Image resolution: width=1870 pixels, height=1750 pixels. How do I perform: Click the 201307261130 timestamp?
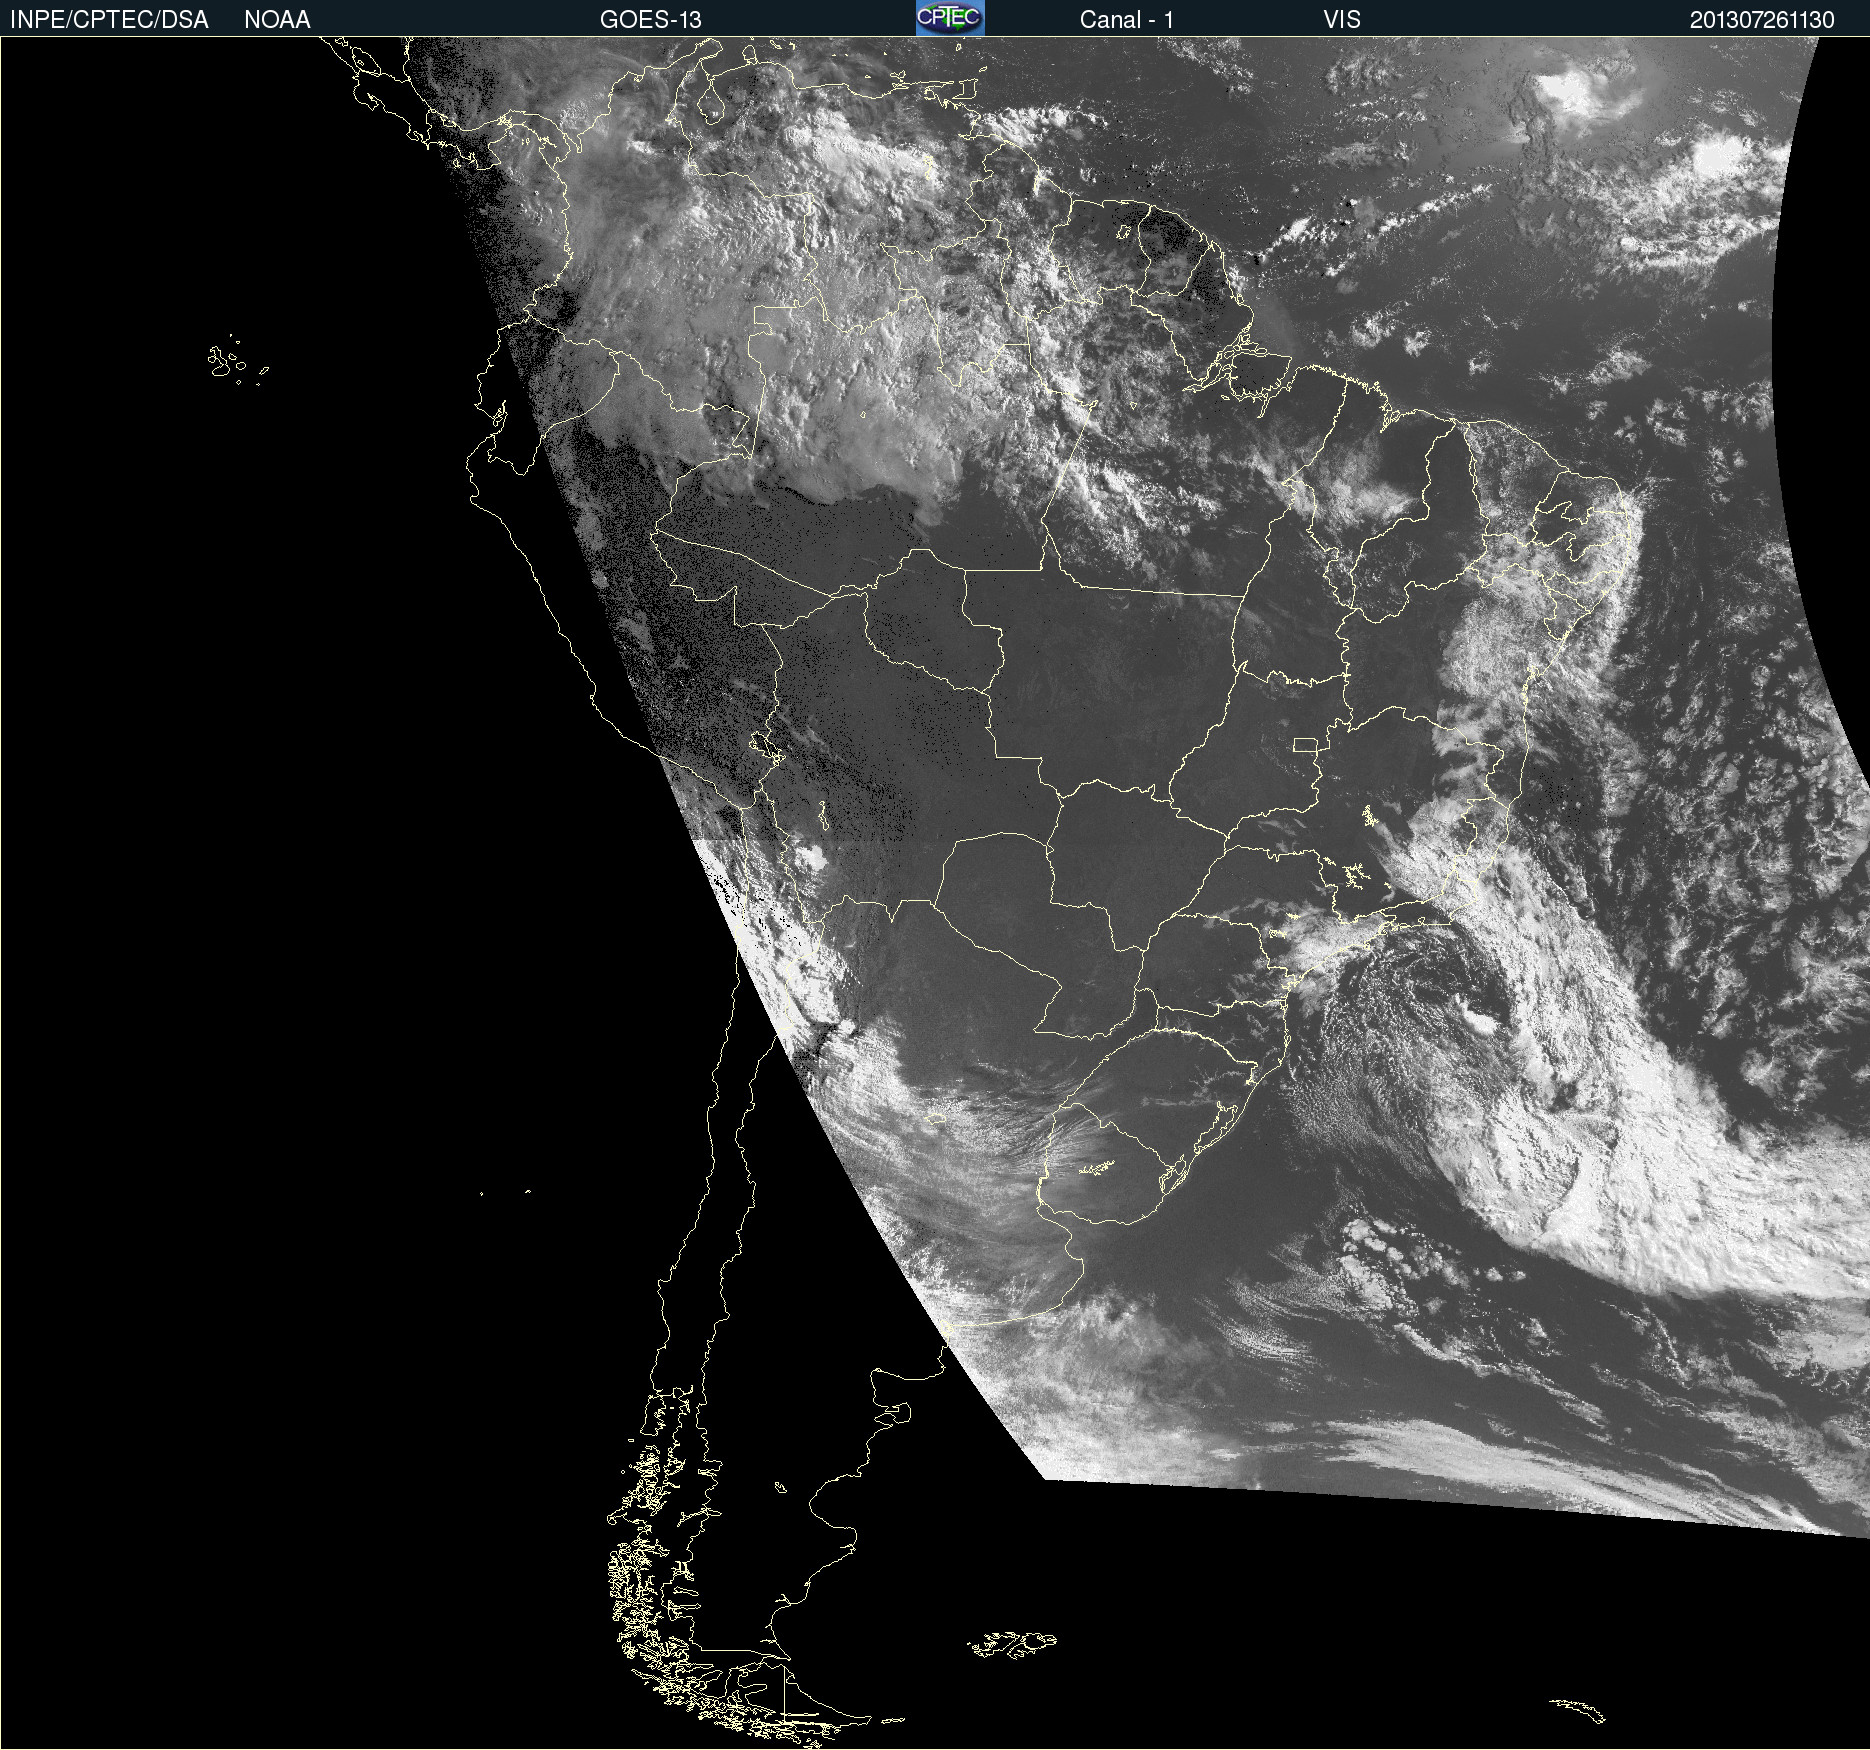click(1762, 19)
